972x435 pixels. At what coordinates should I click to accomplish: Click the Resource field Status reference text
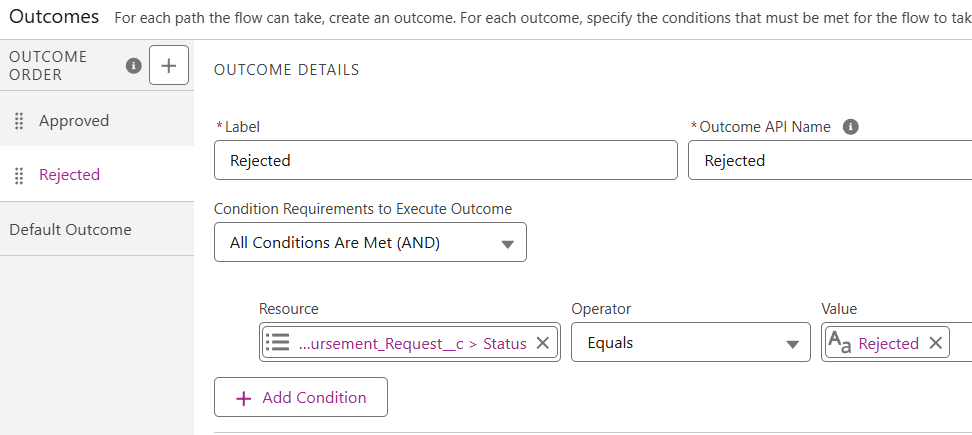point(412,343)
